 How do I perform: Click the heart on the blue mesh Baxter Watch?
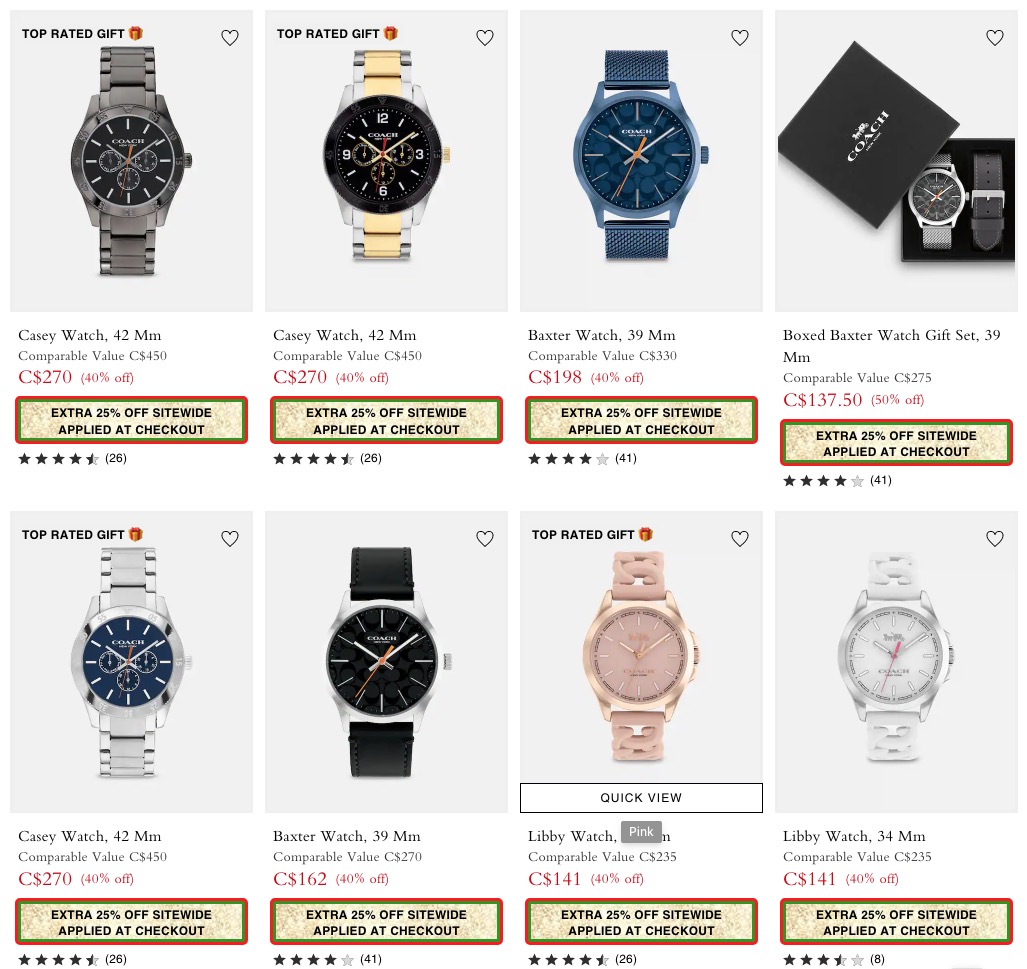click(x=739, y=38)
